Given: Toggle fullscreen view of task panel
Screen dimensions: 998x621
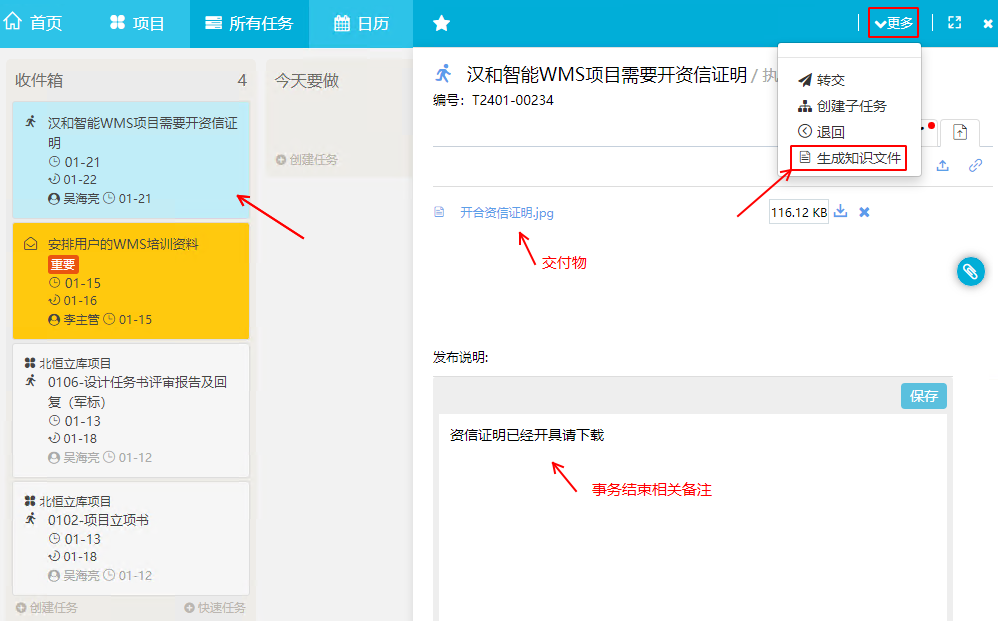Looking at the screenshot, I should [954, 23].
